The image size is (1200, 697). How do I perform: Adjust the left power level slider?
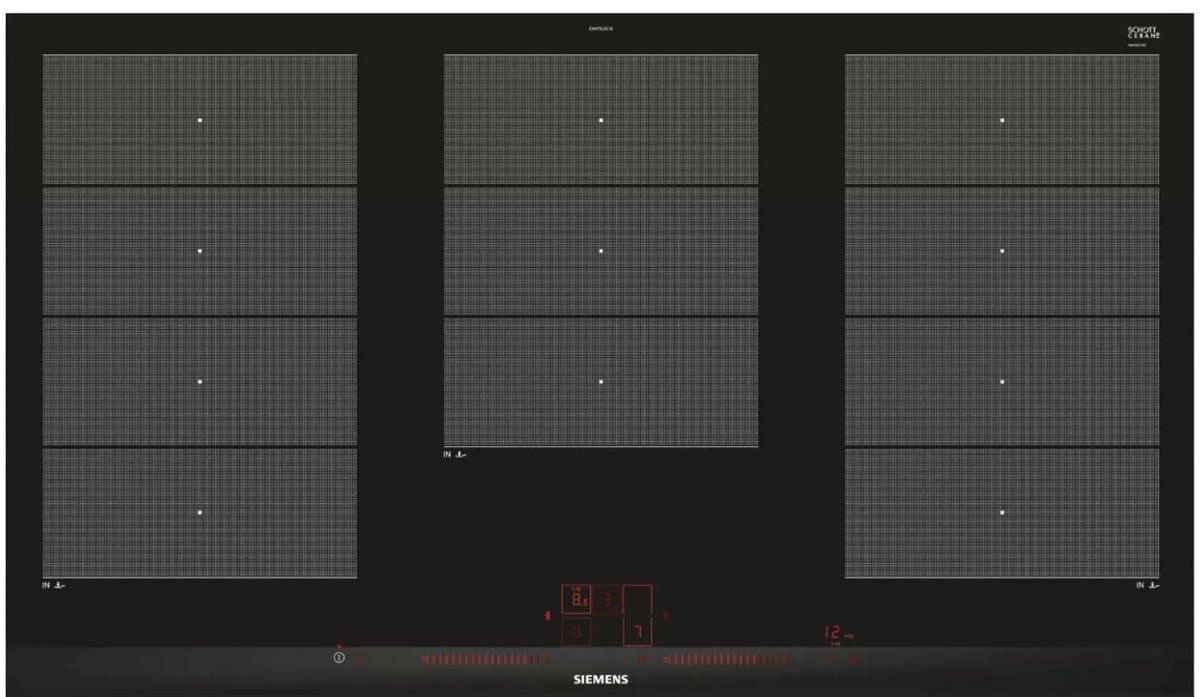coord(487,659)
